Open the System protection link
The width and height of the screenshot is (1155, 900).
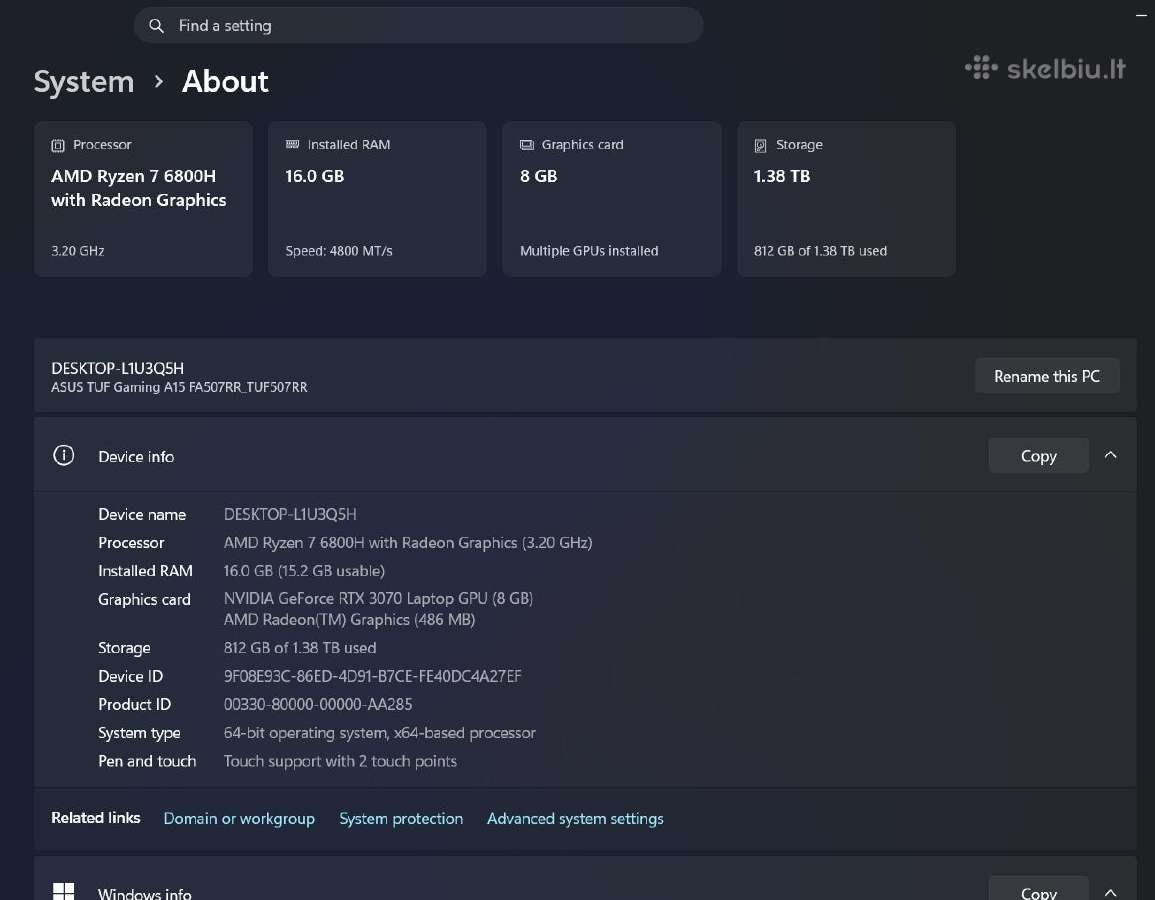(x=401, y=818)
